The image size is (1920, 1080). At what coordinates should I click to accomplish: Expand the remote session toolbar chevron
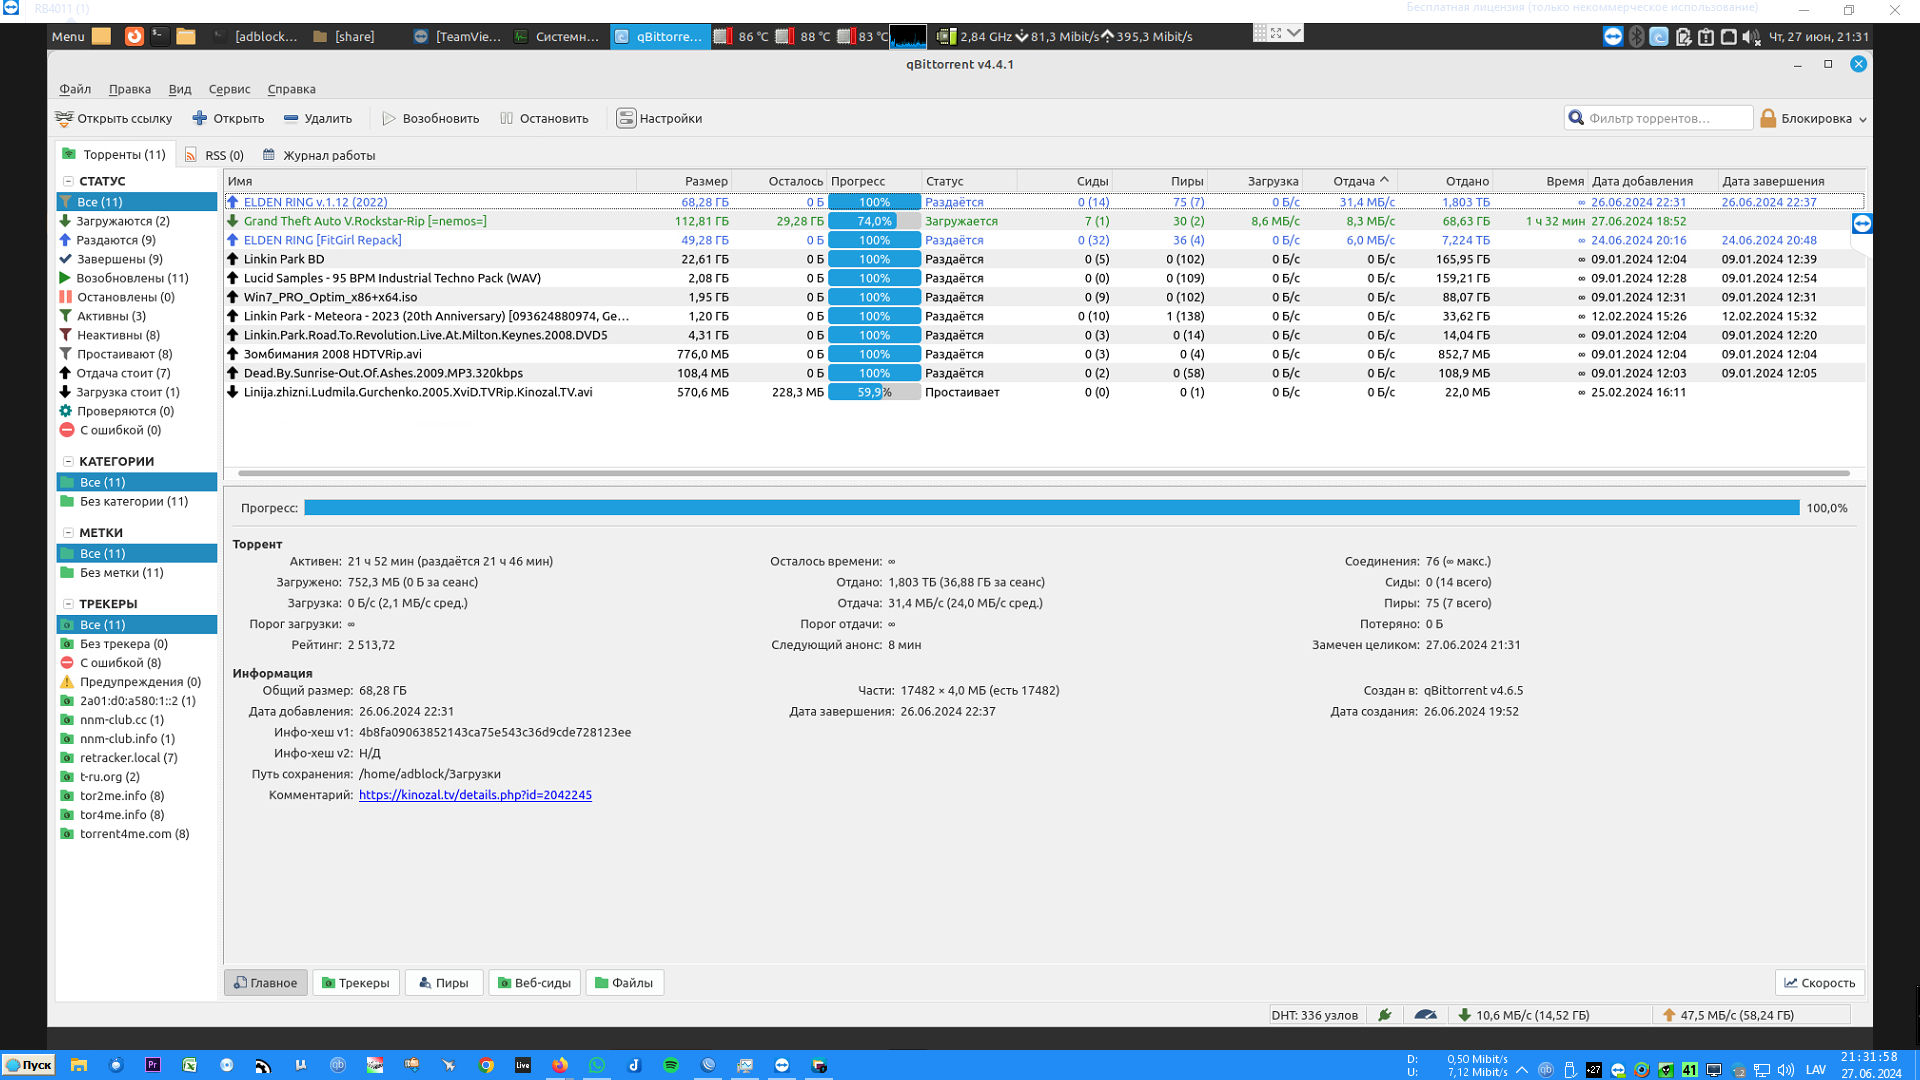[1295, 33]
